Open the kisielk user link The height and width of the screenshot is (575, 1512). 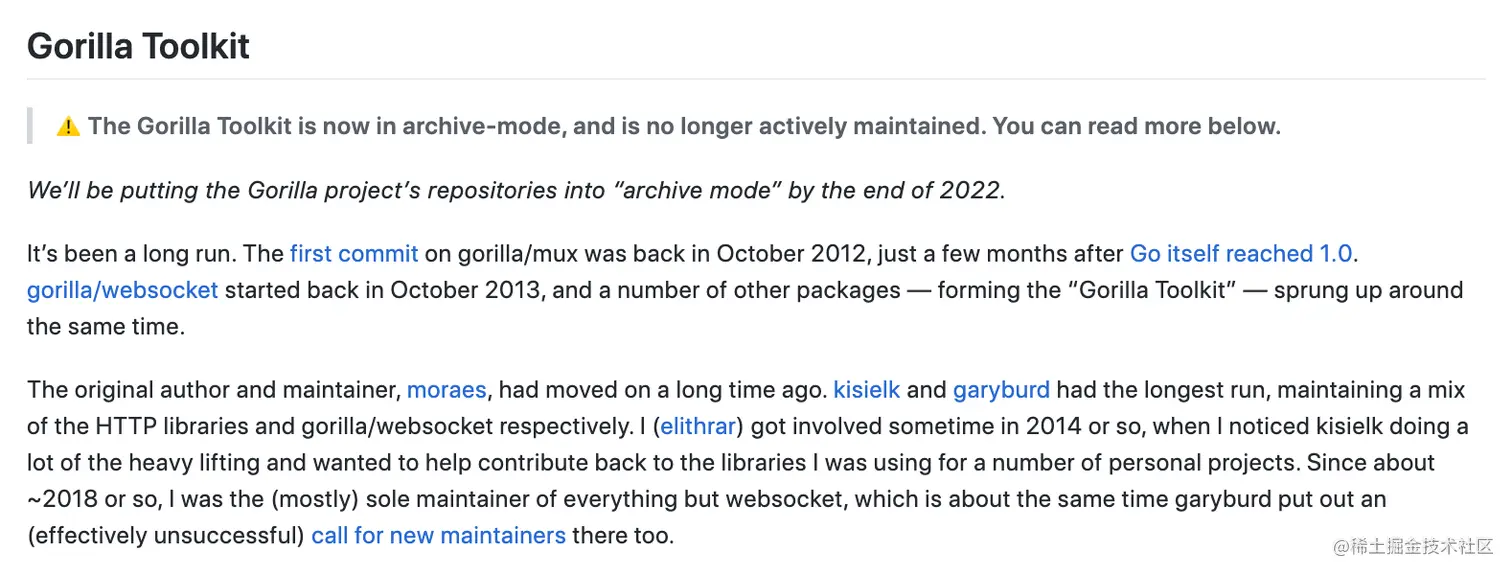click(867, 390)
